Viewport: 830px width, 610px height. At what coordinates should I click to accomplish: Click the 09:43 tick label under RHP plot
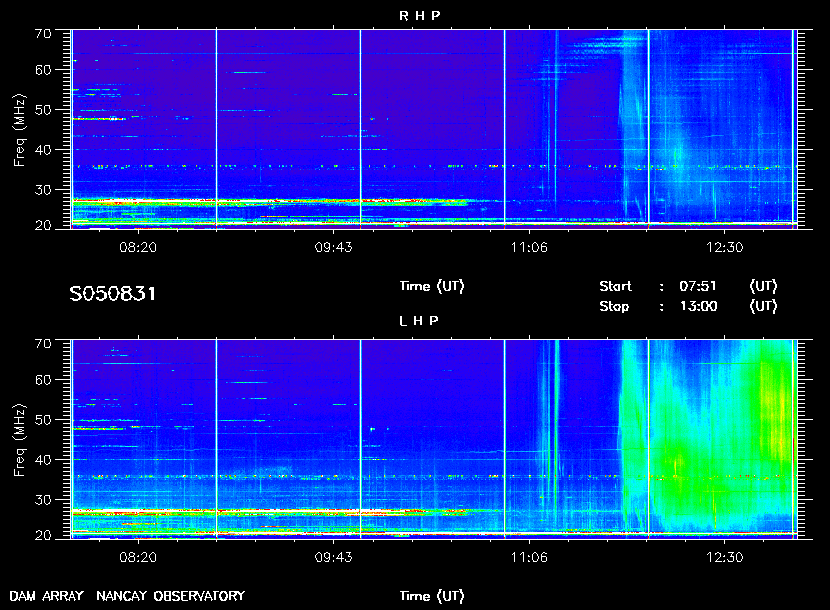333,247
